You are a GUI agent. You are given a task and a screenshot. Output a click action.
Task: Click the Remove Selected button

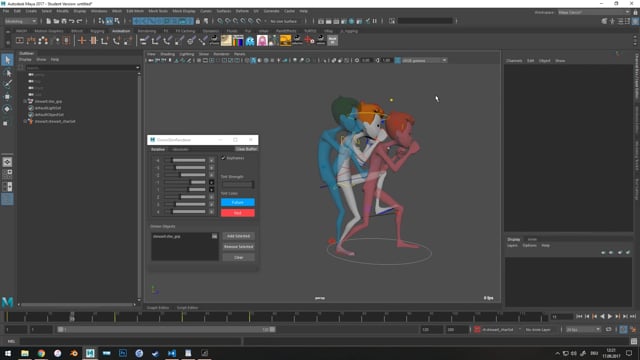click(238, 247)
